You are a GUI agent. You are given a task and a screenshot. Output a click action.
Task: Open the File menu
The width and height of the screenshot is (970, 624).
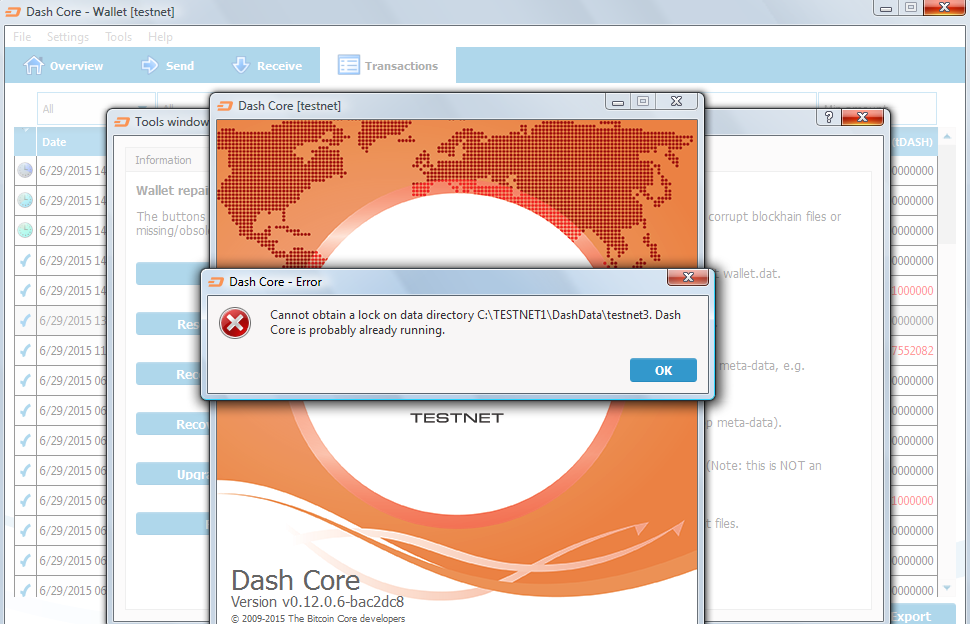[22, 37]
